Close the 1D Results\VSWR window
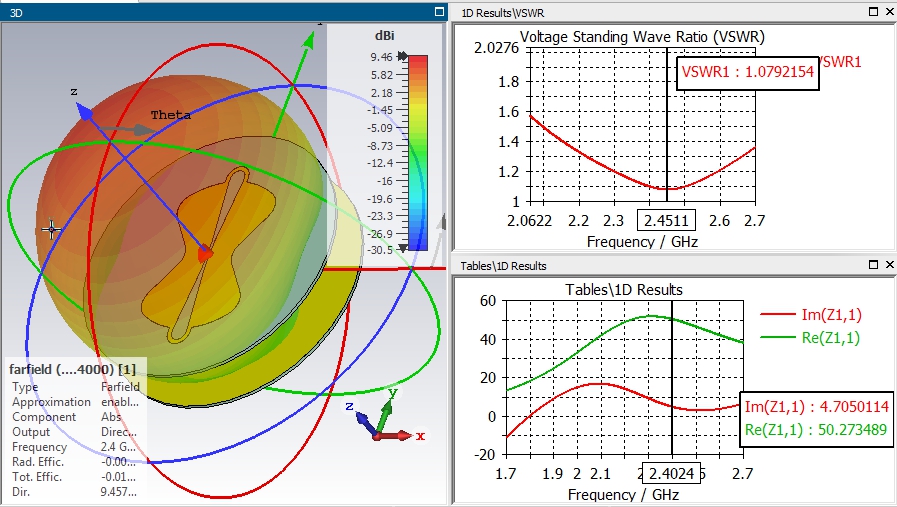 click(890, 11)
